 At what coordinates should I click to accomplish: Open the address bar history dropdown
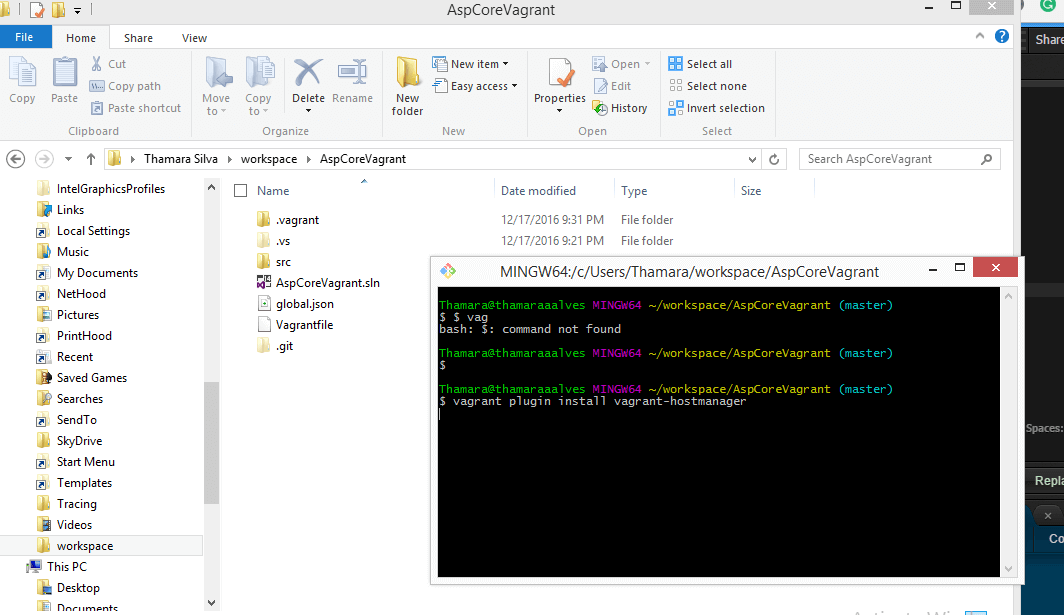(x=752, y=158)
